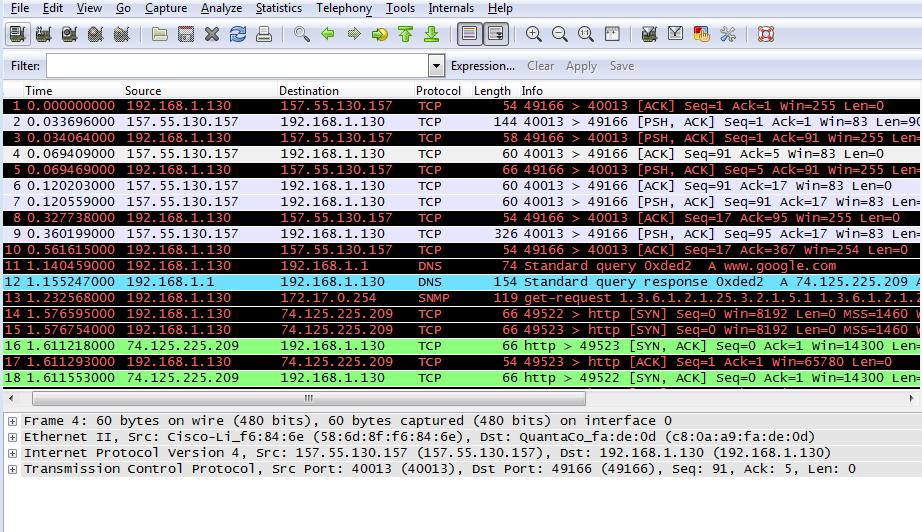Jump to the first packet icon
The width and height of the screenshot is (922, 532).
pyautogui.click(x=406, y=34)
